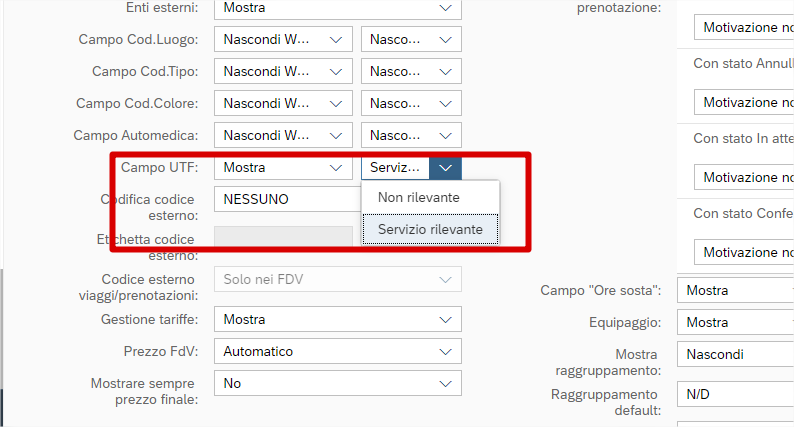Screen dimensions: 794x427
Task: Click the Raggruppamento default field
Action: tap(735, 396)
